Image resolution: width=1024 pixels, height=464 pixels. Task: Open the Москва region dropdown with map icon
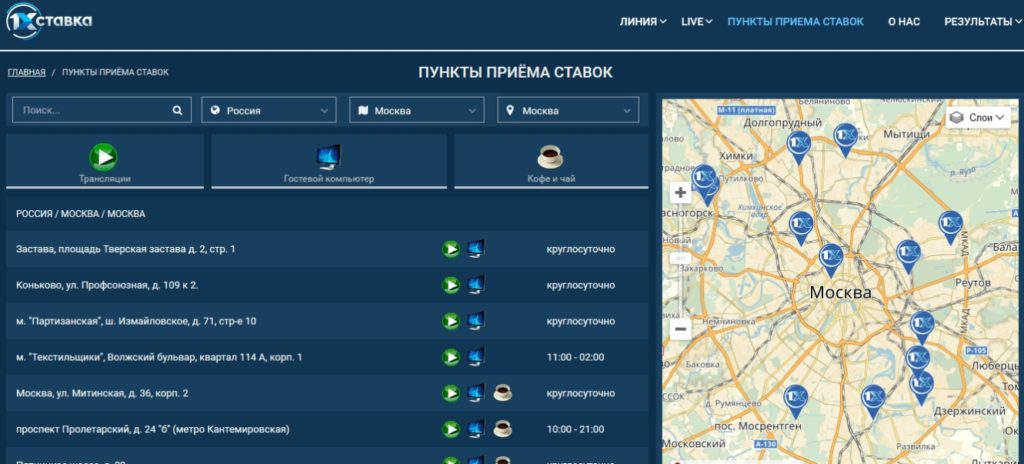(x=417, y=111)
